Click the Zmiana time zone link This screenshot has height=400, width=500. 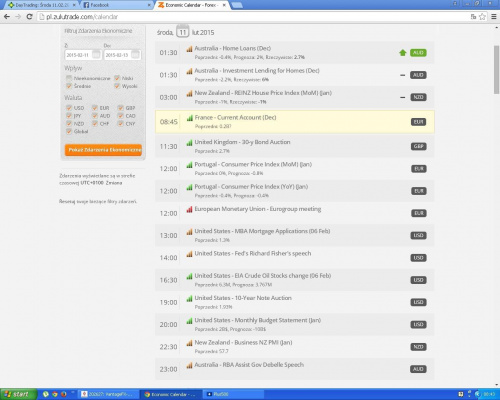coord(114,183)
